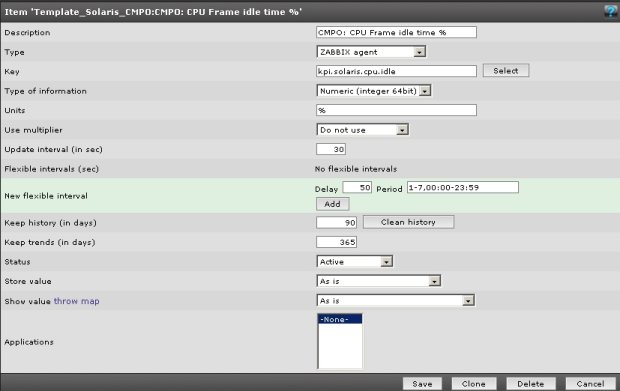Click the Clean history button
Image resolution: width=620 pixels, height=391 pixels.
tap(408, 222)
